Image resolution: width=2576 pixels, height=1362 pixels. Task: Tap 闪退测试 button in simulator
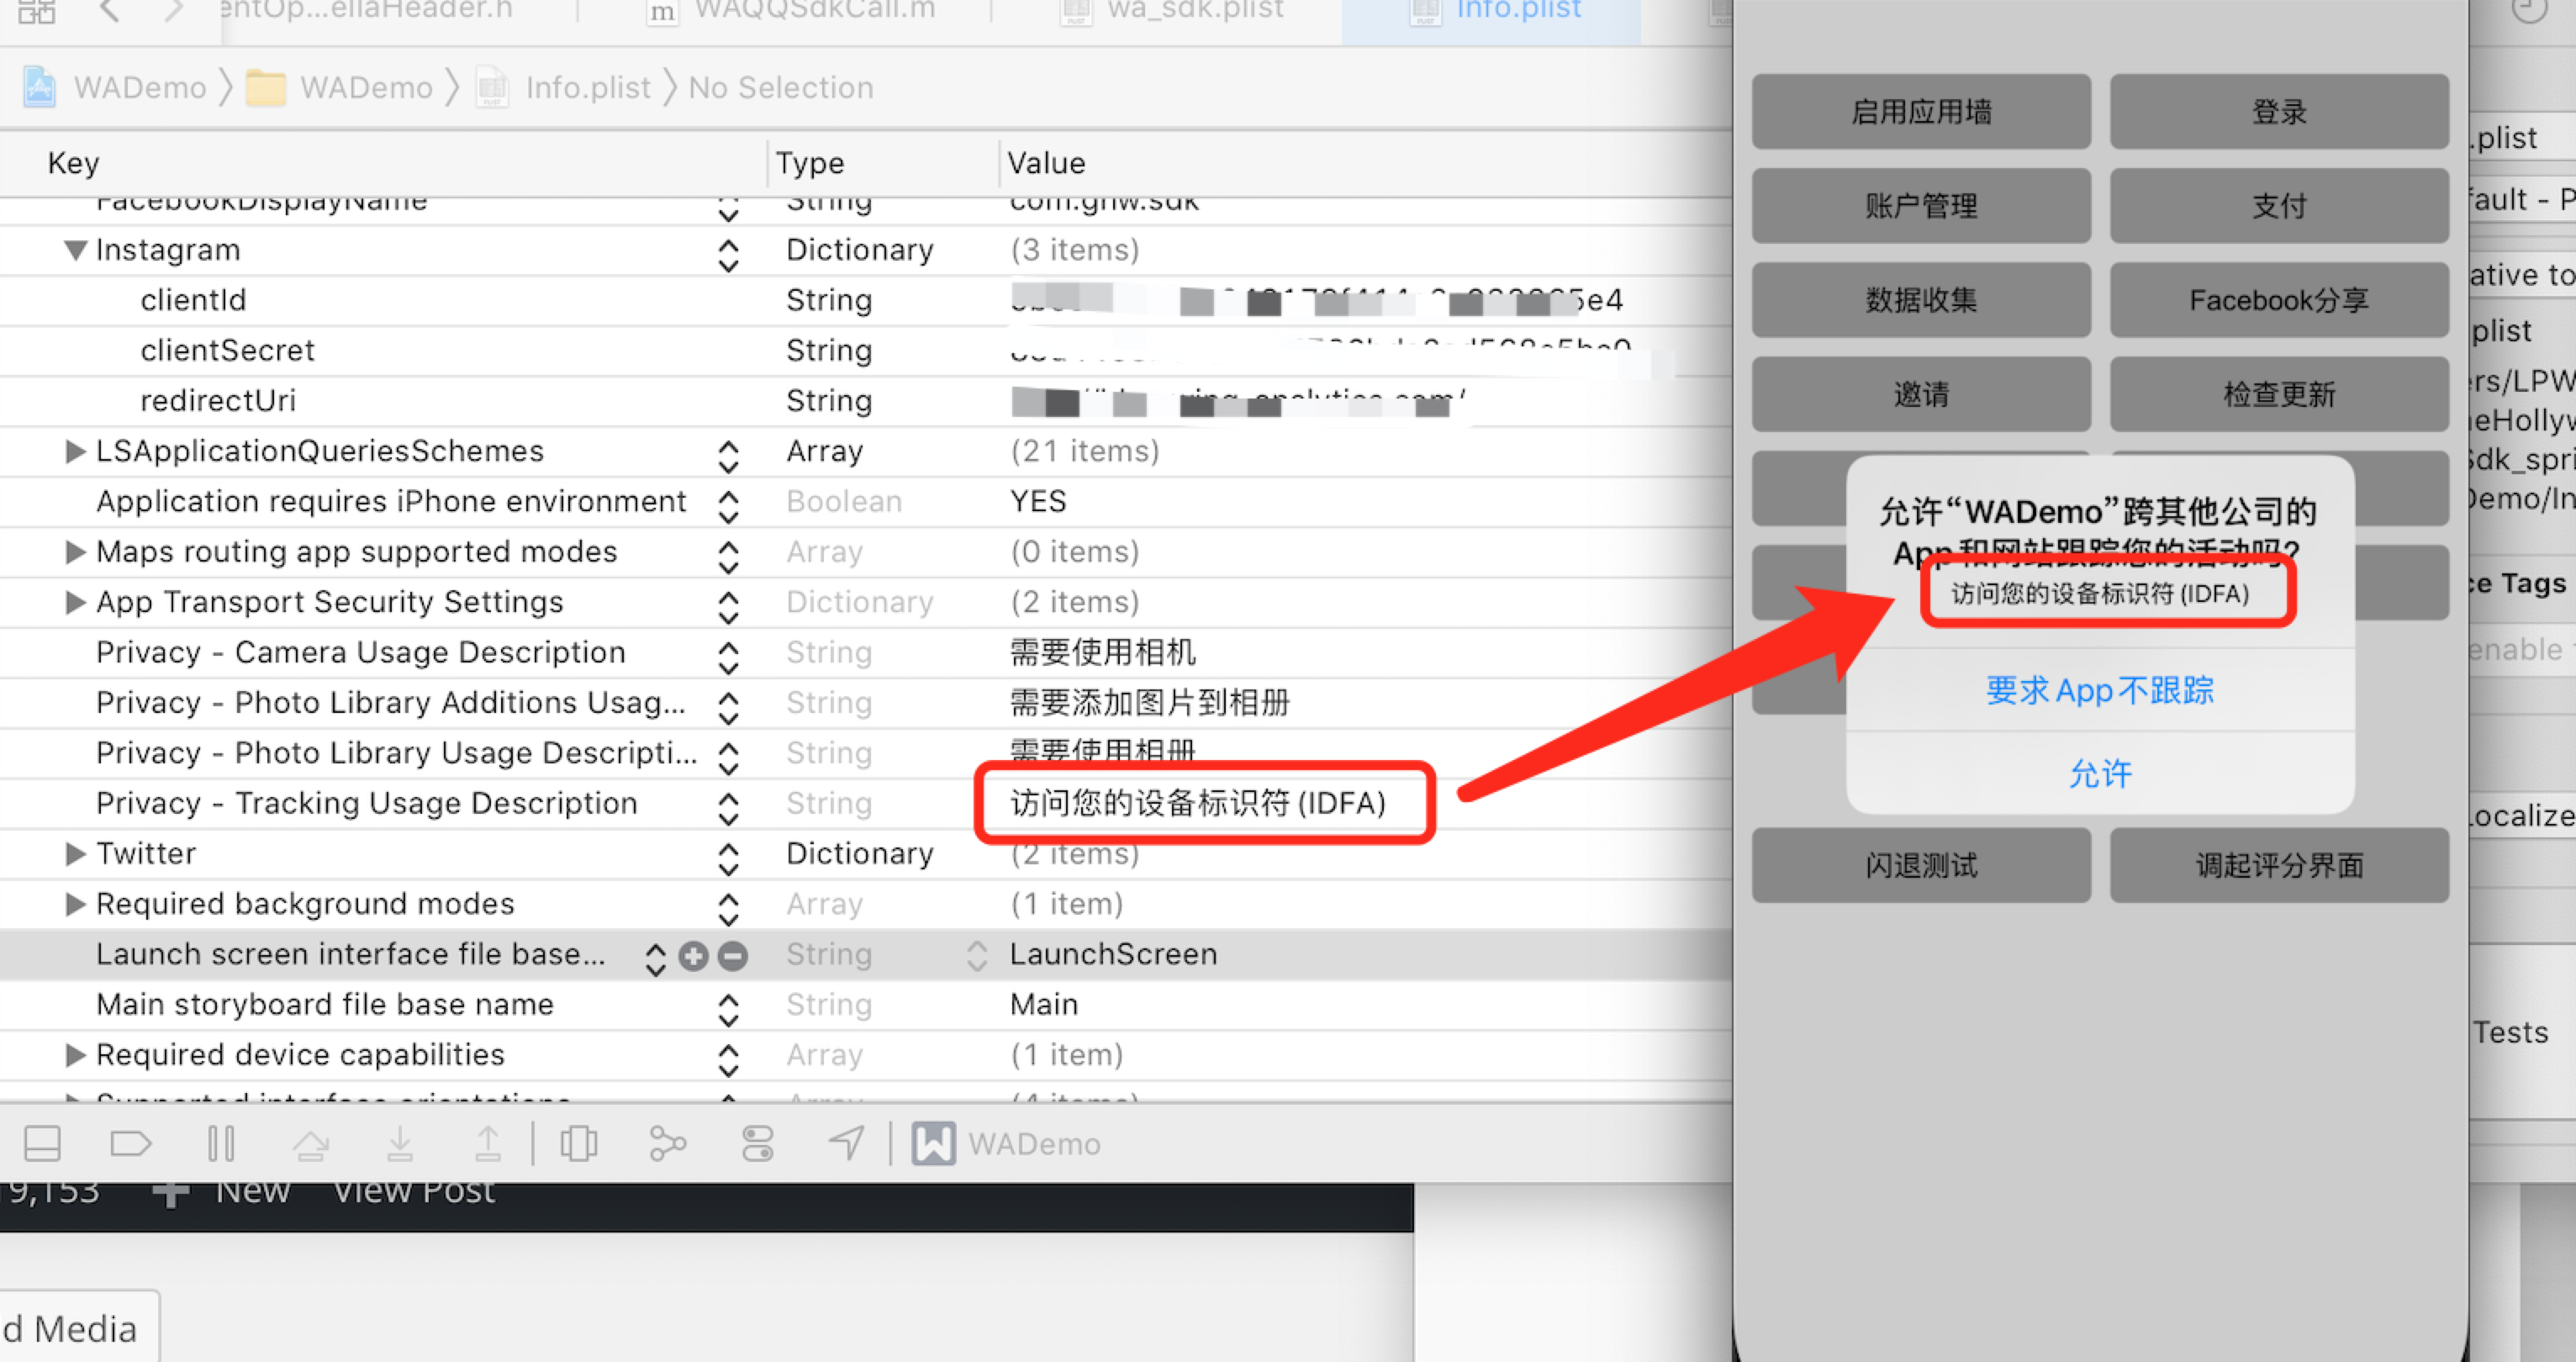(x=1921, y=865)
